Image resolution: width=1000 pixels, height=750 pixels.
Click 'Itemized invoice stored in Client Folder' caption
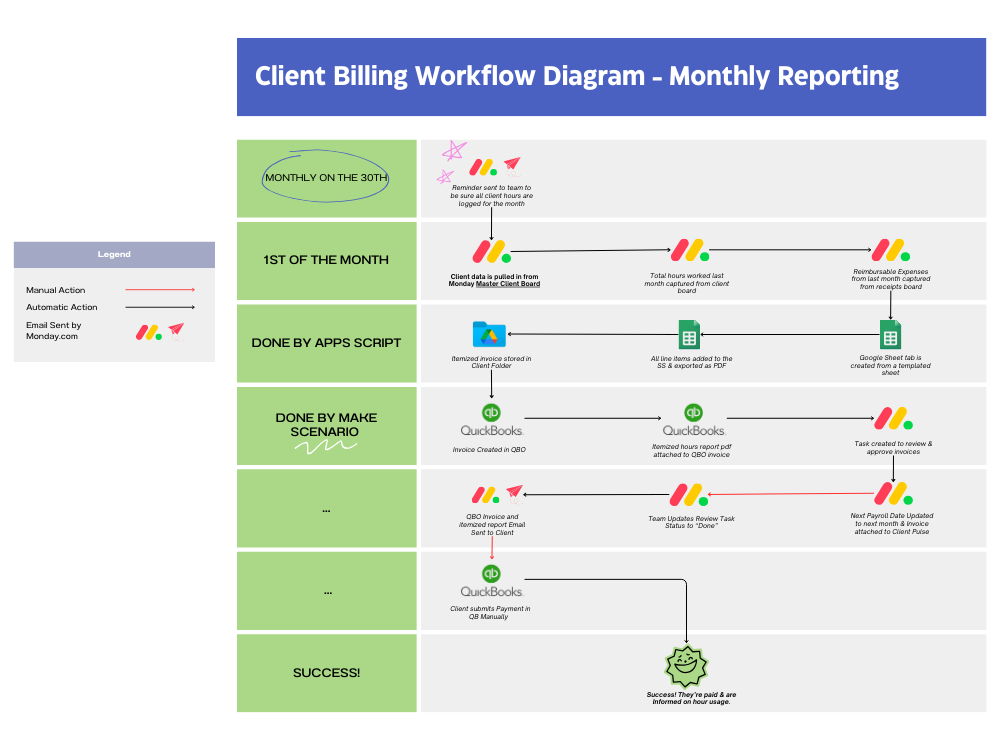pos(491,362)
